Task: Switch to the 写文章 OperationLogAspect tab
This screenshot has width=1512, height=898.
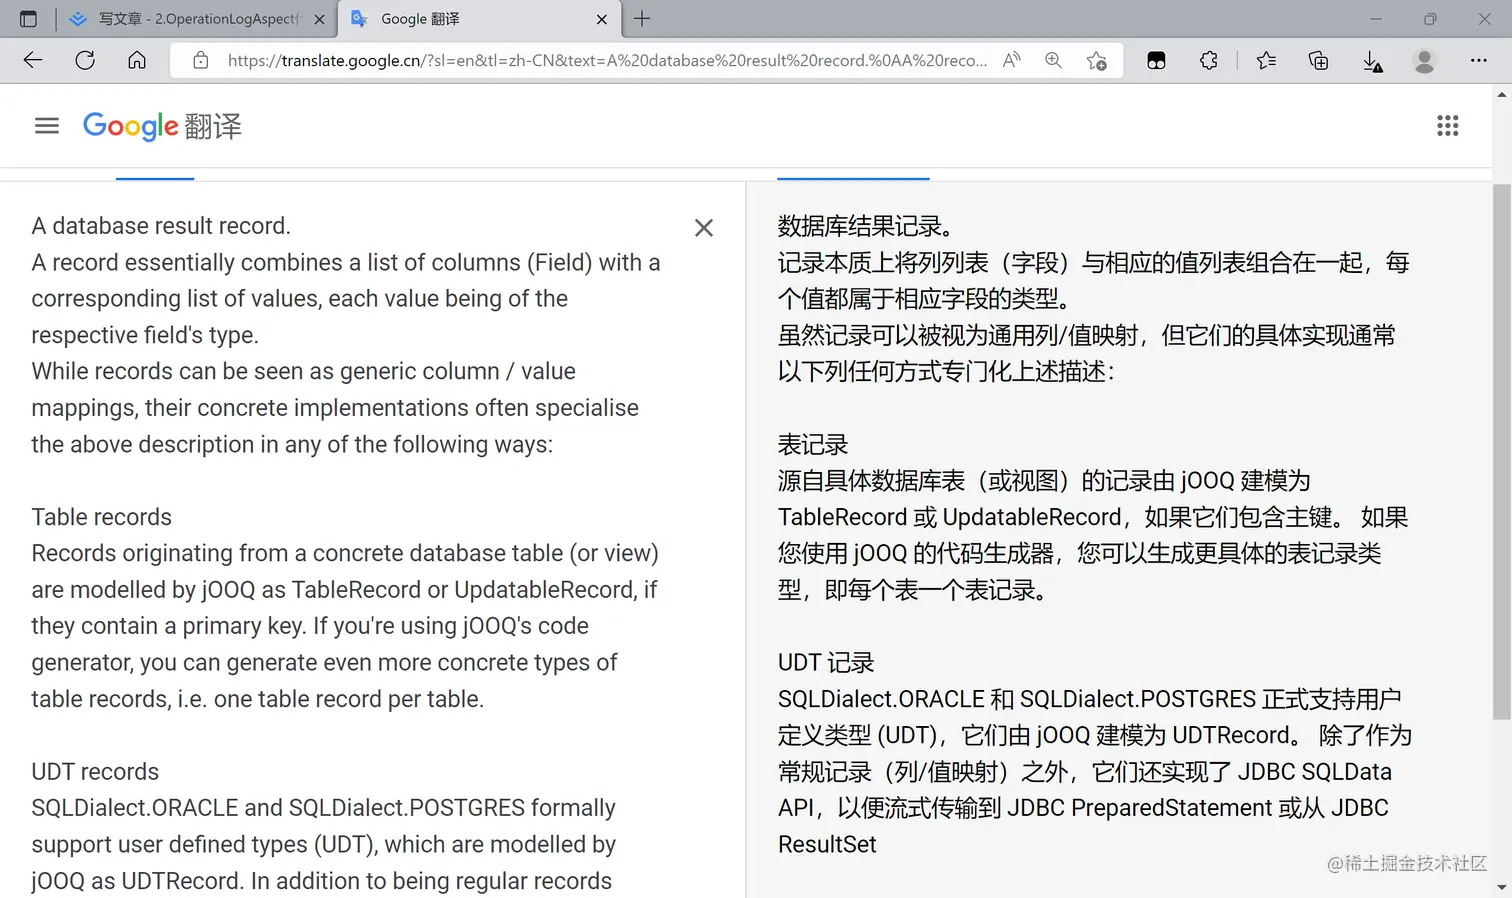Action: [x=197, y=19]
